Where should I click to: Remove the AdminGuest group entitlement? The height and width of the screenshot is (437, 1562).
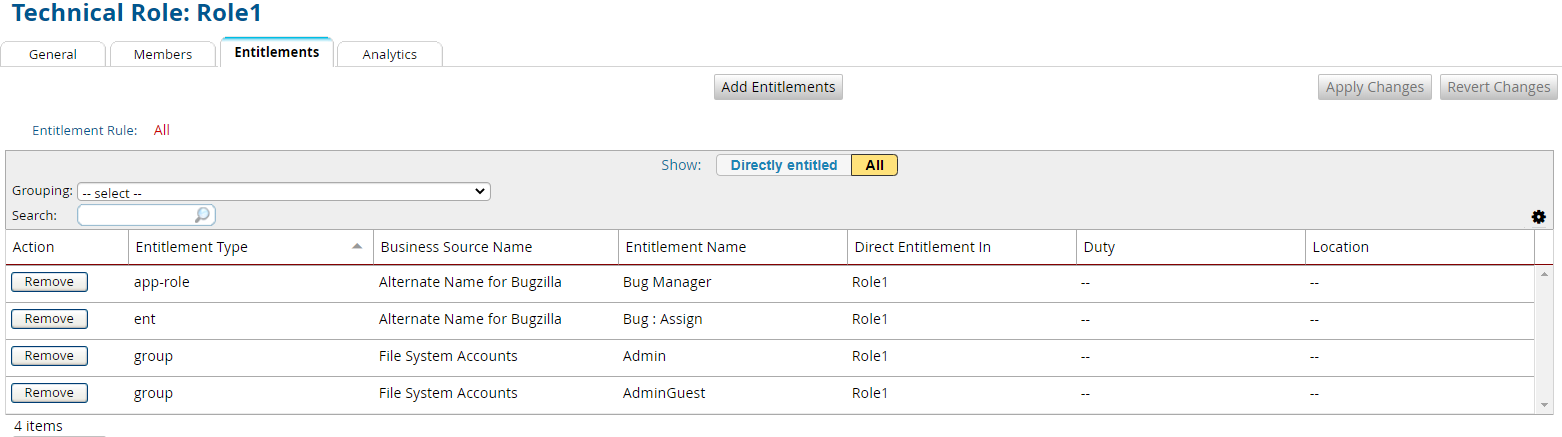[x=49, y=393]
